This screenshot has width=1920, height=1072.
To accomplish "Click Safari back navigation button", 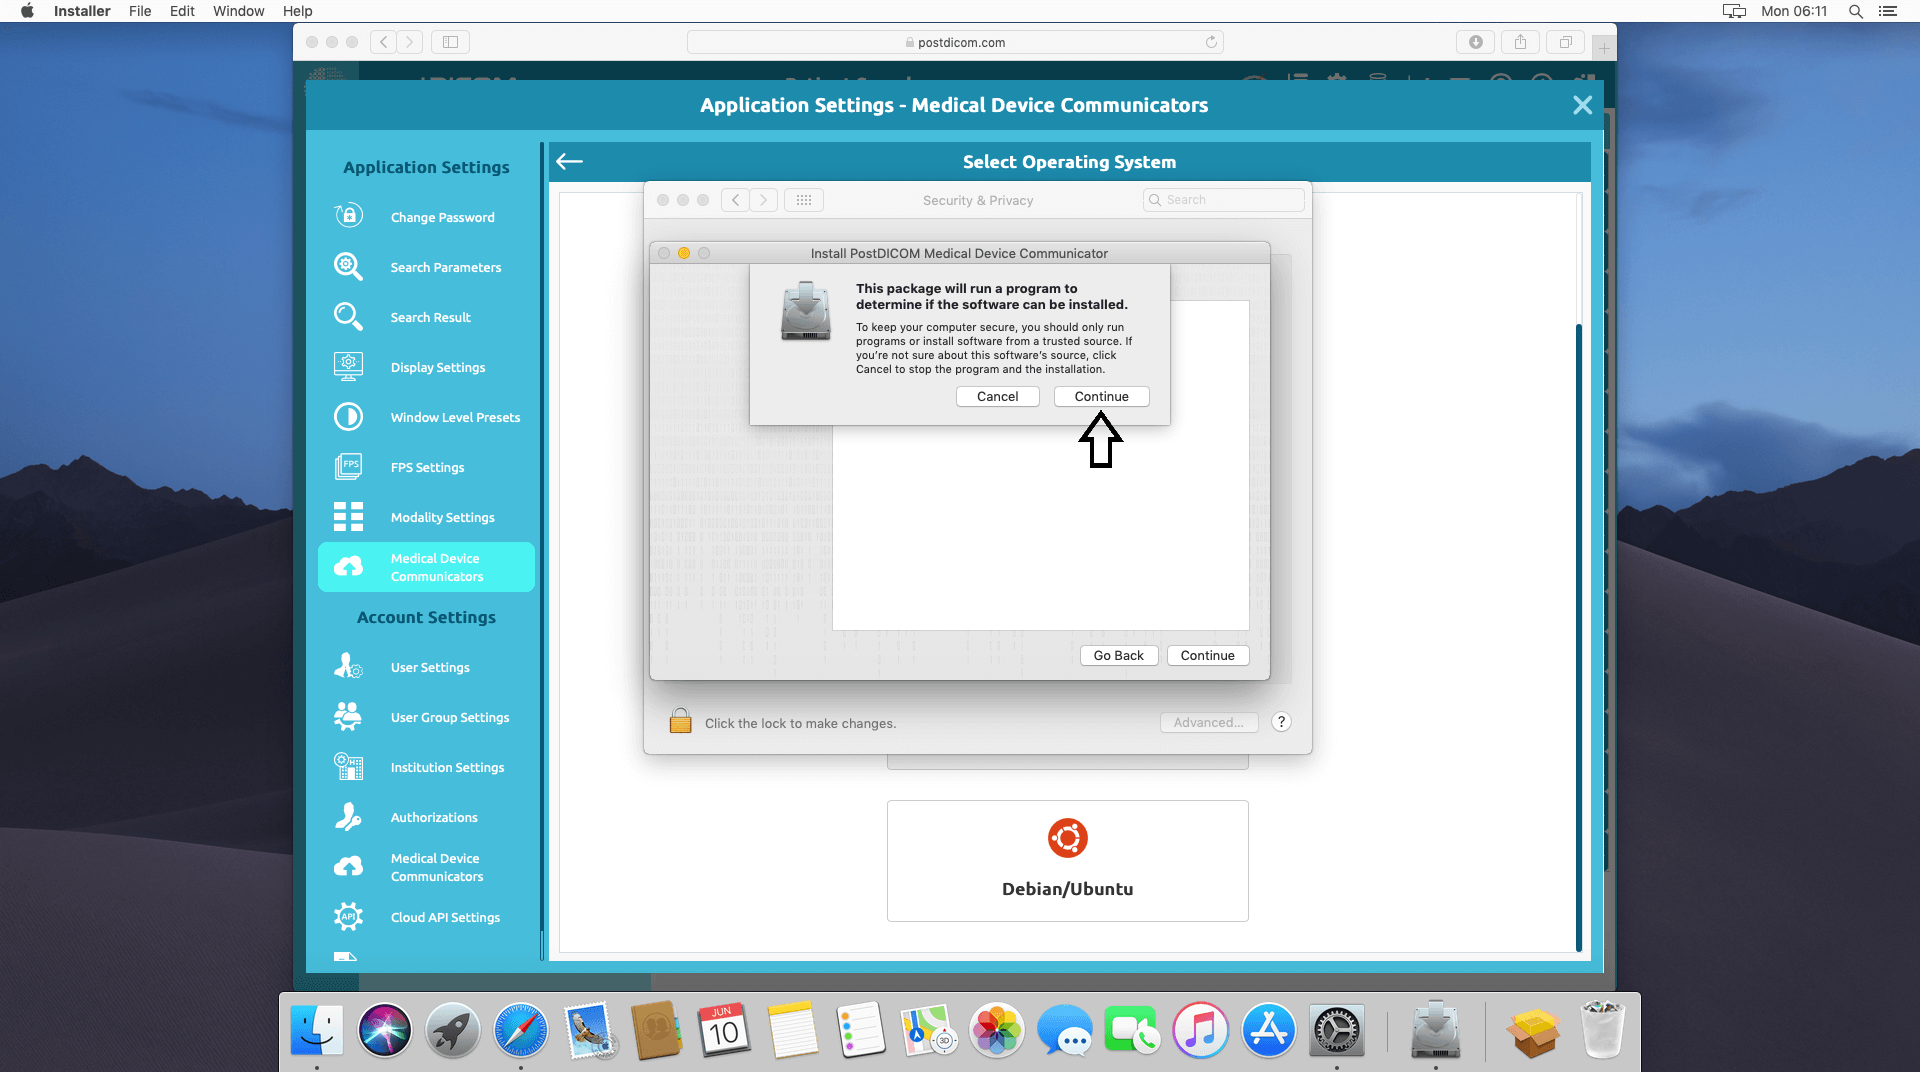I will [383, 42].
